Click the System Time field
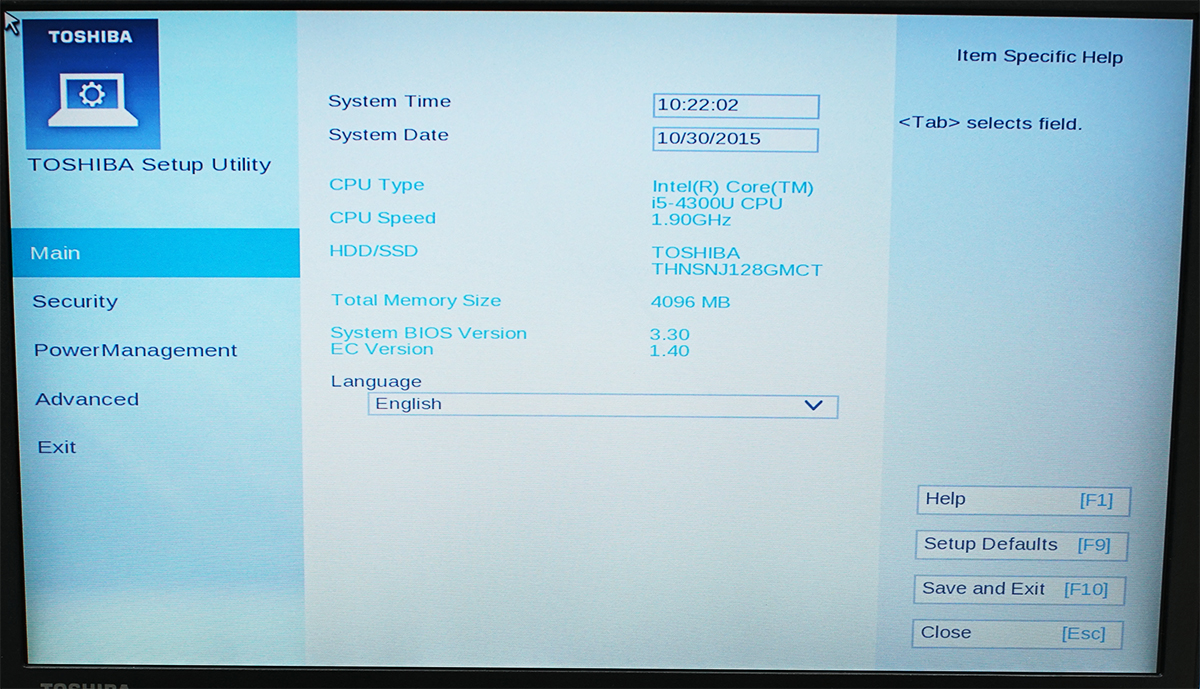This screenshot has height=689, width=1200. coord(736,106)
